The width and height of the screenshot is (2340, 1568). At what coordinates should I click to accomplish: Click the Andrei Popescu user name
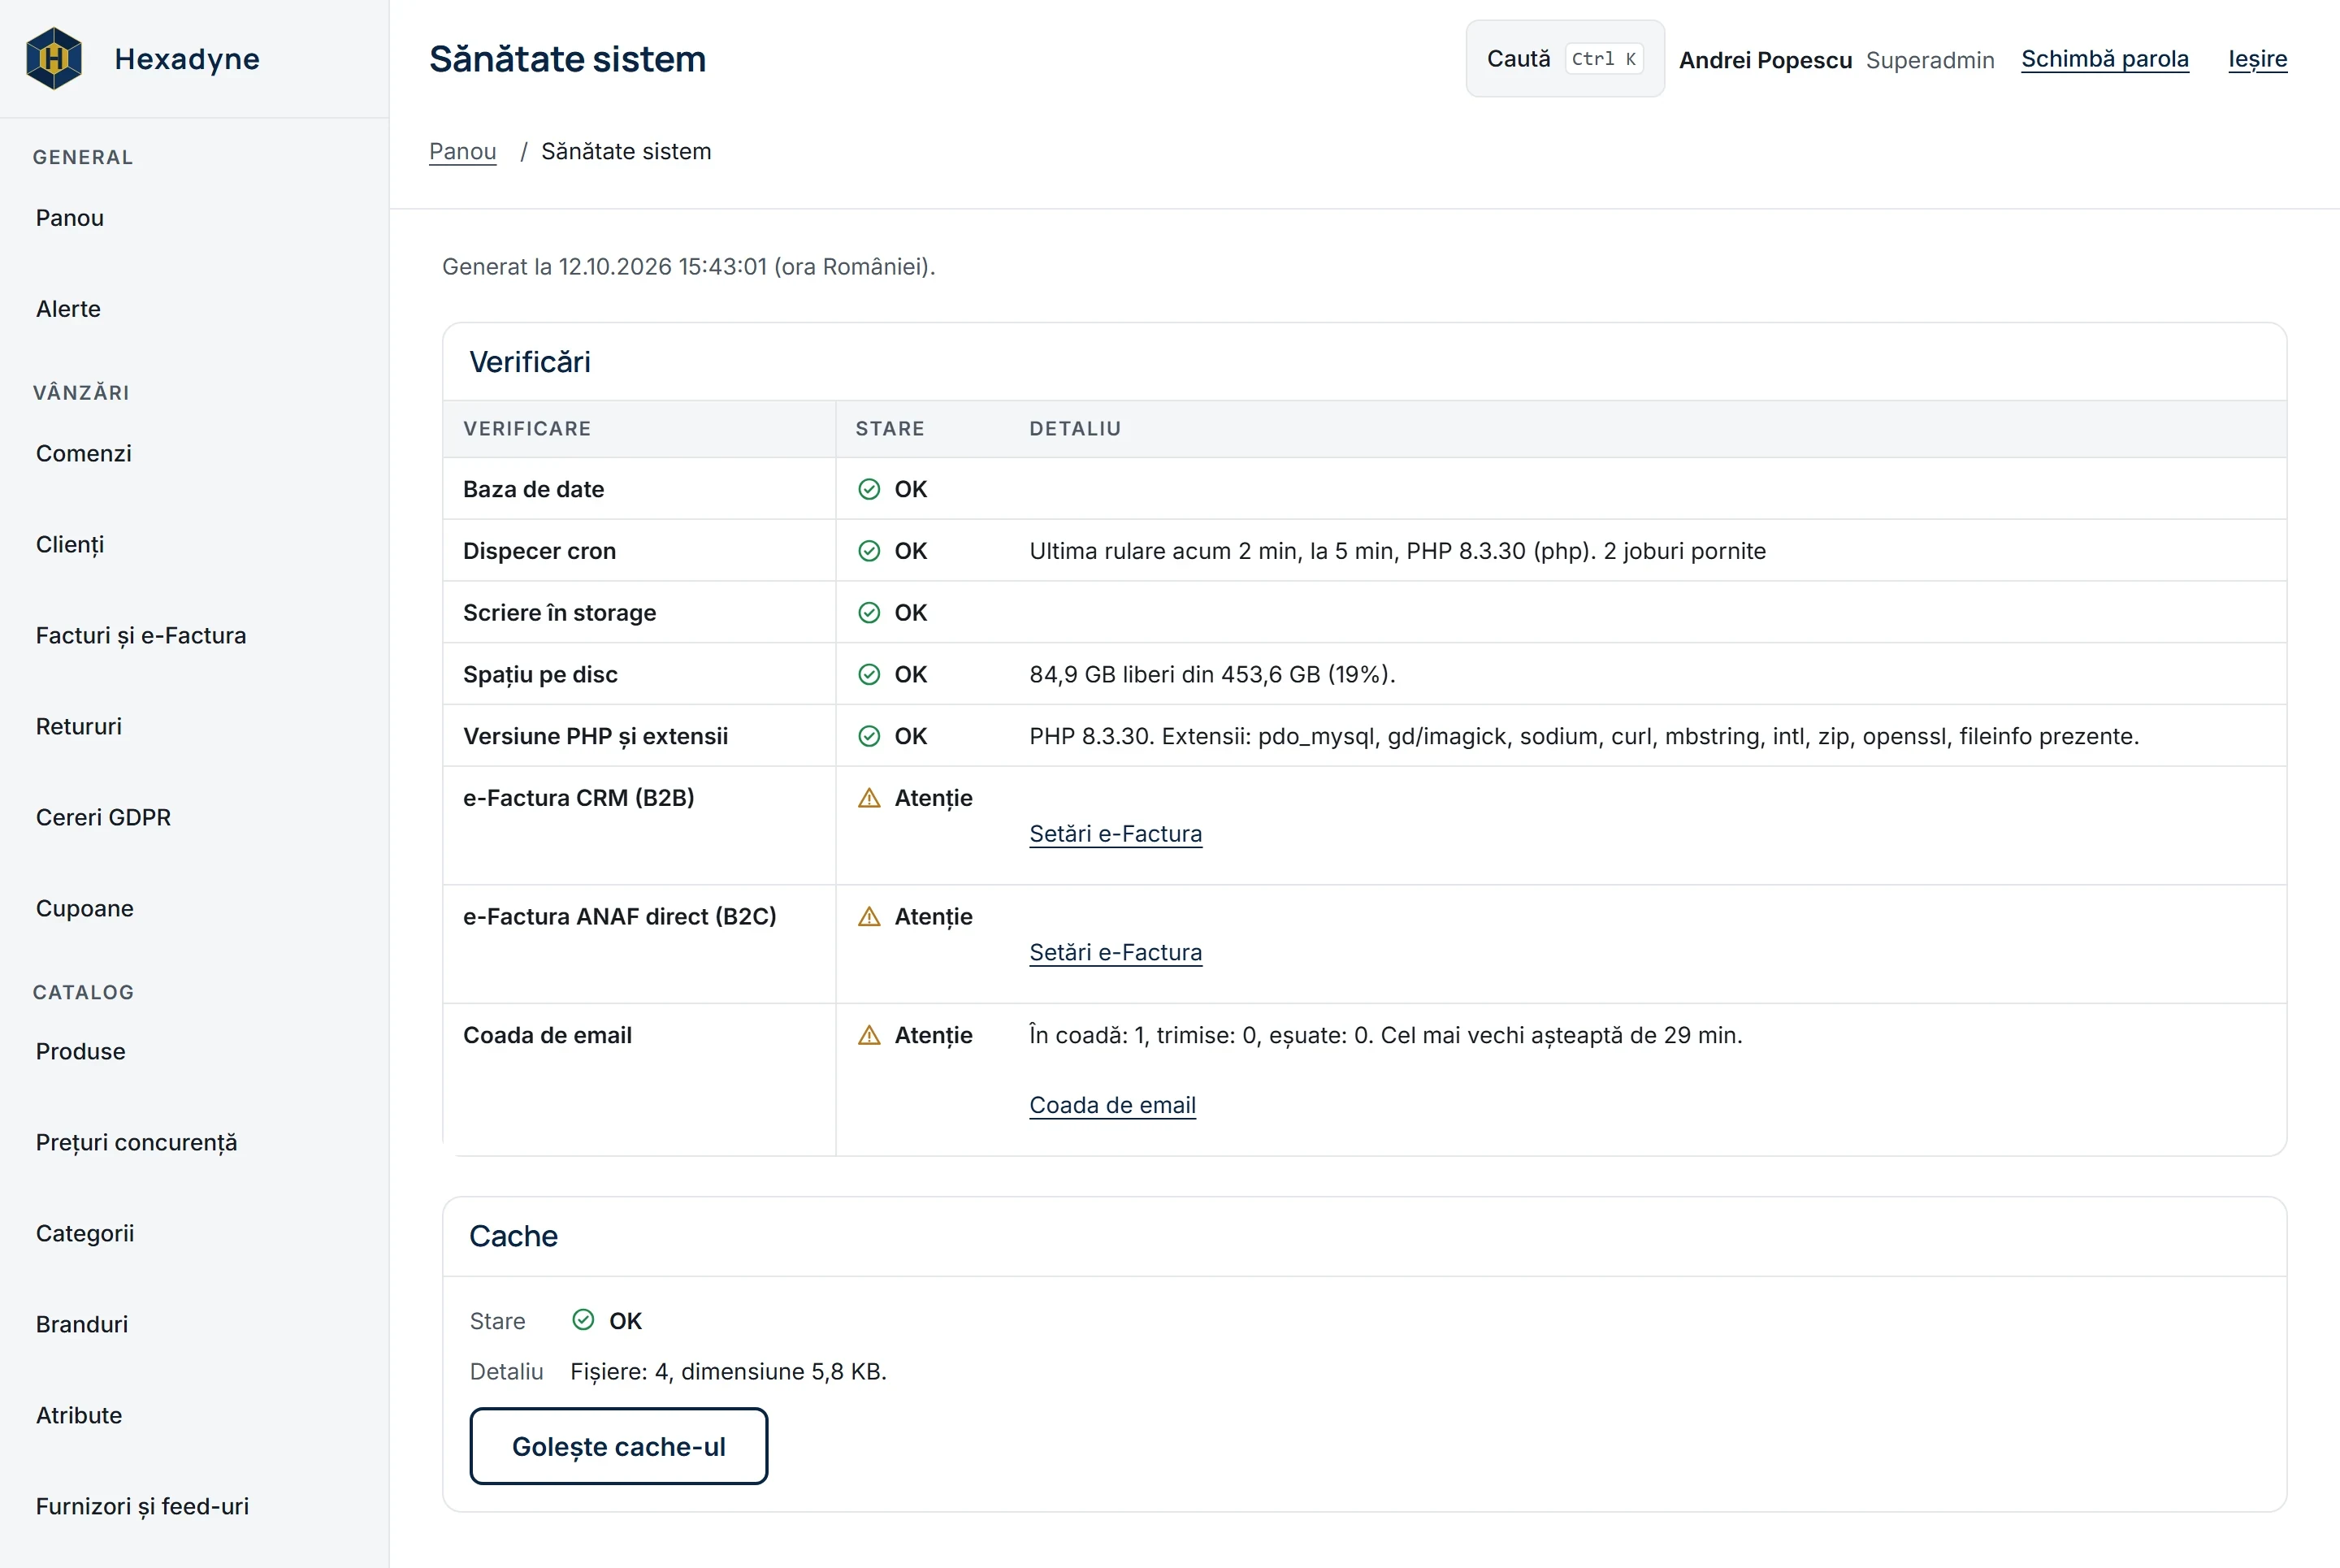coord(1765,60)
